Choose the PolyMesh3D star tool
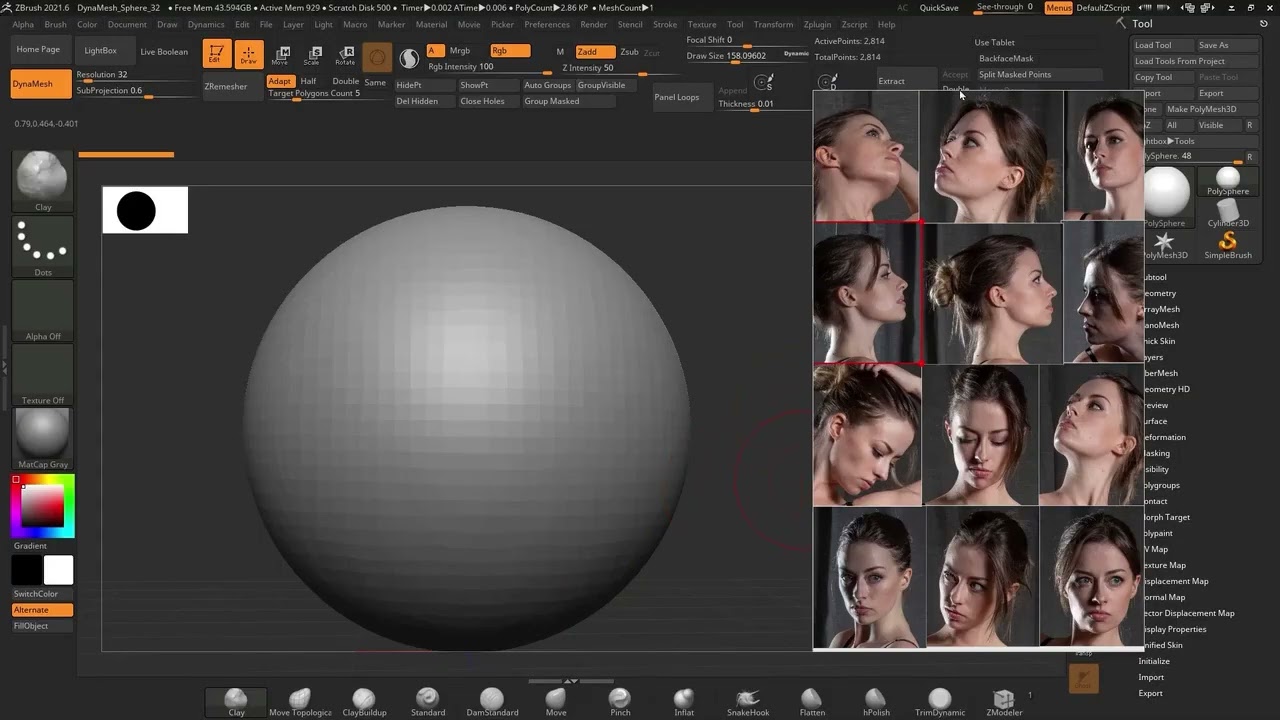This screenshot has width=1280, height=720. click(1164, 245)
